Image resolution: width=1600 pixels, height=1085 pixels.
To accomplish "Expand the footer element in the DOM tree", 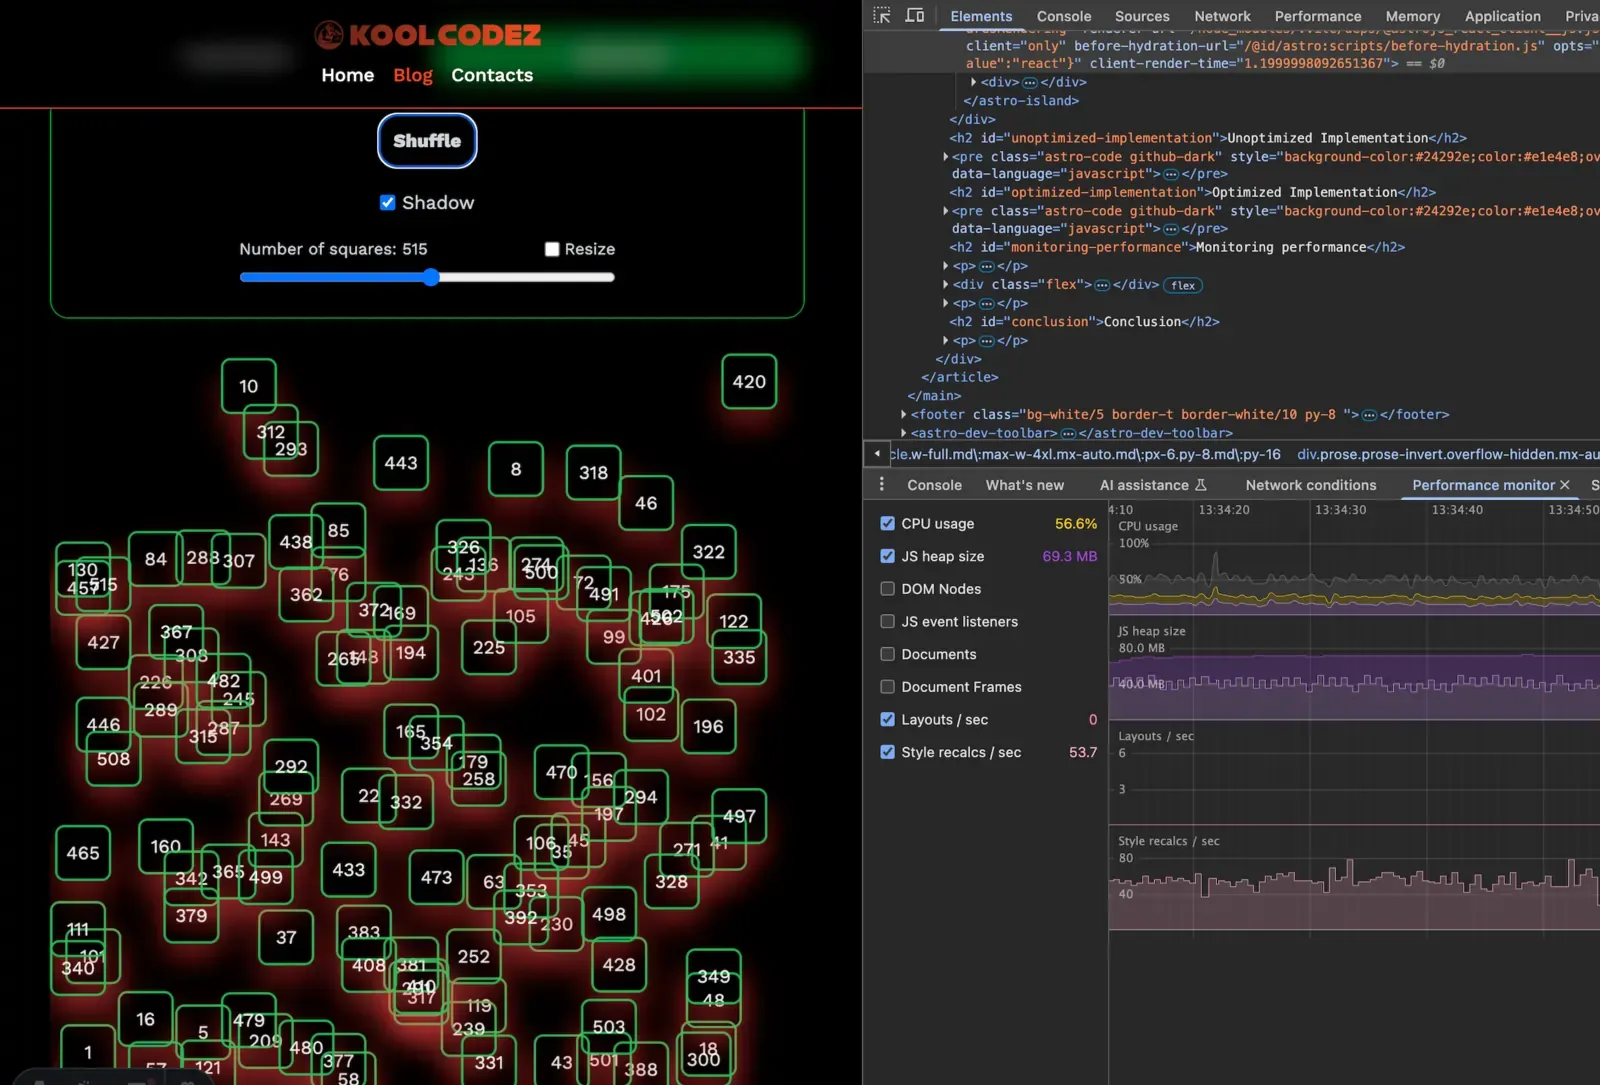I will click(903, 414).
